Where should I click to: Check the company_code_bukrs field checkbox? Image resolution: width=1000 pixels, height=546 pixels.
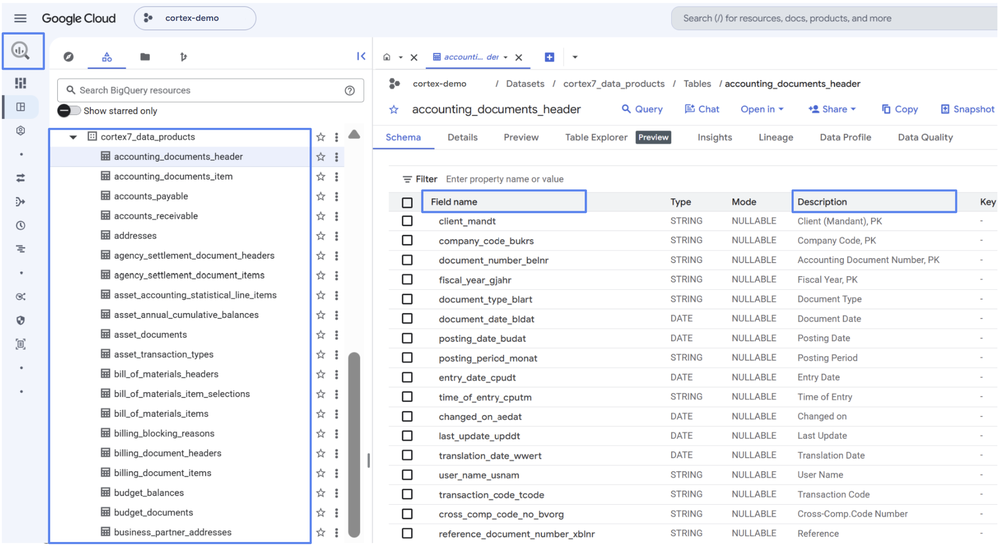(x=407, y=240)
